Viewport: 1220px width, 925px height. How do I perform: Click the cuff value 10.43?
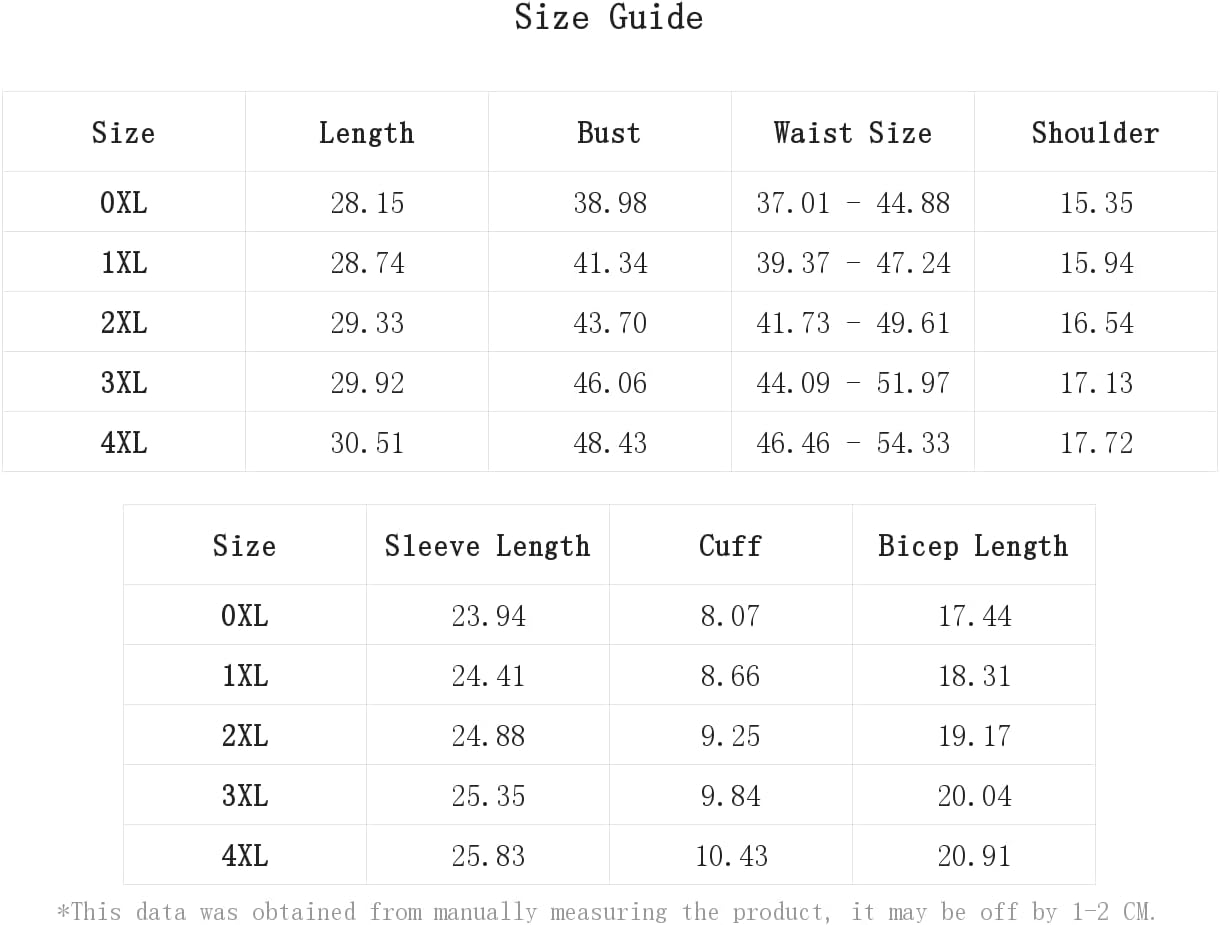click(x=731, y=856)
